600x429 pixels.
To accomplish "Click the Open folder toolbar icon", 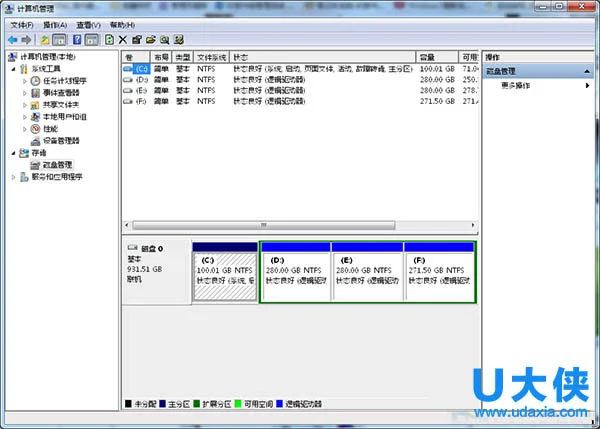I will pos(151,39).
